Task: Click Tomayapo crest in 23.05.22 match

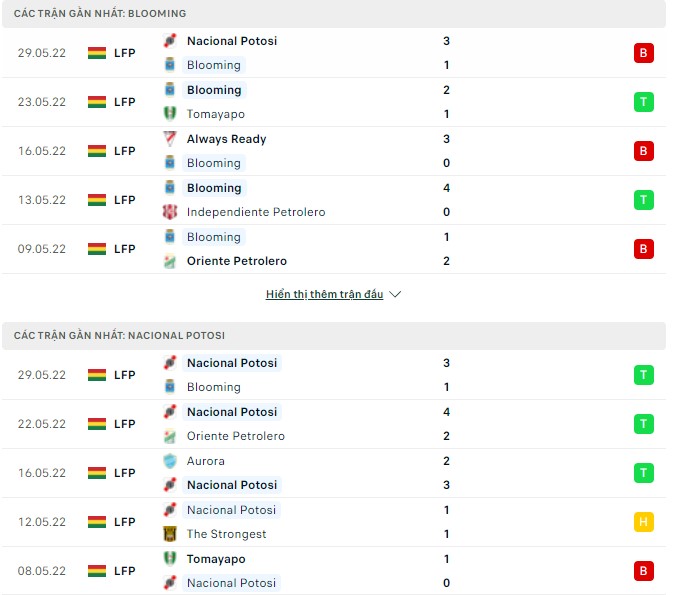Action: coord(169,114)
